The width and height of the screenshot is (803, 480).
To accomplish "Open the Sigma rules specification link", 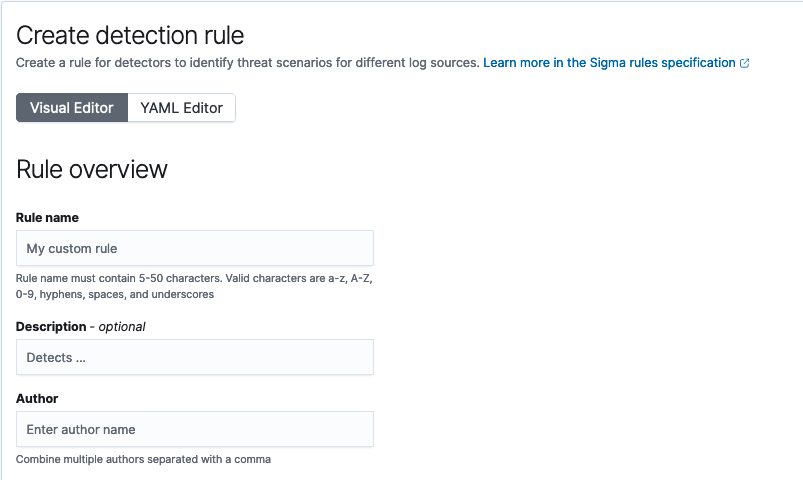I will (609, 62).
